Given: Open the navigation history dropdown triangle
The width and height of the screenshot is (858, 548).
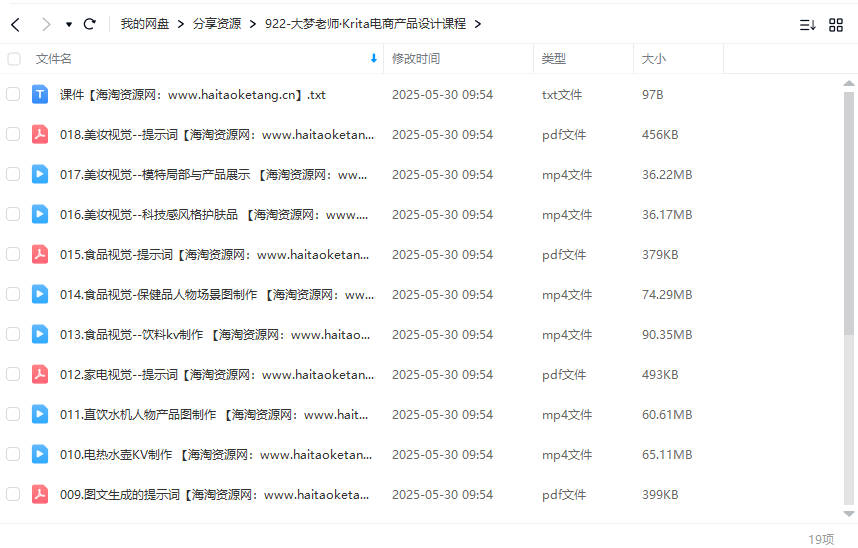Looking at the screenshot, I should tap(69, 25).
